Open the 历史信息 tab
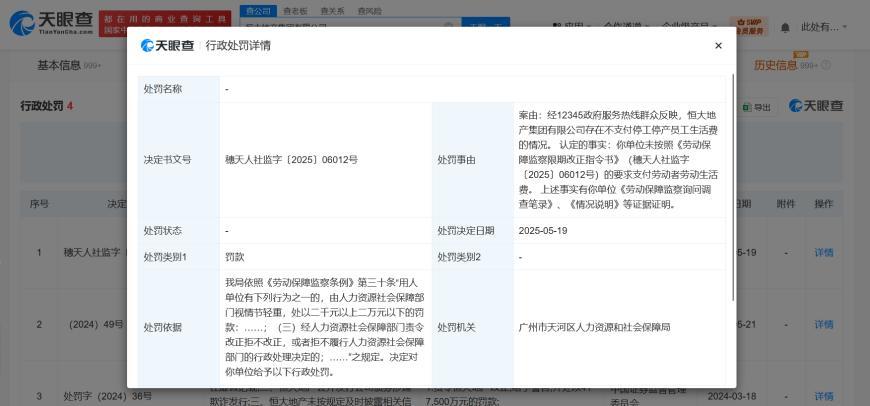The width and height of the screenshot is (870, 406). 775,65
